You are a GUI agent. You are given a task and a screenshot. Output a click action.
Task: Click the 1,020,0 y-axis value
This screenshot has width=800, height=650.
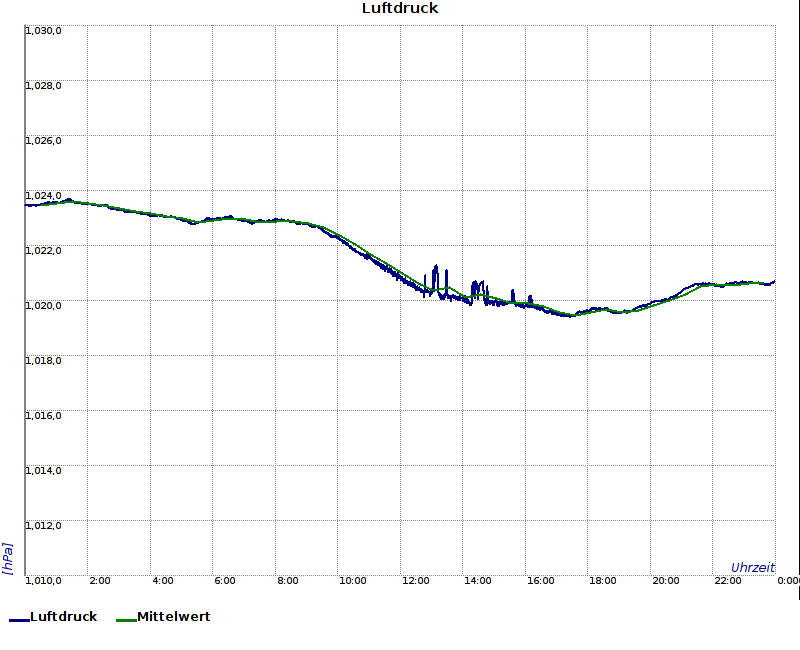[43, 306]
